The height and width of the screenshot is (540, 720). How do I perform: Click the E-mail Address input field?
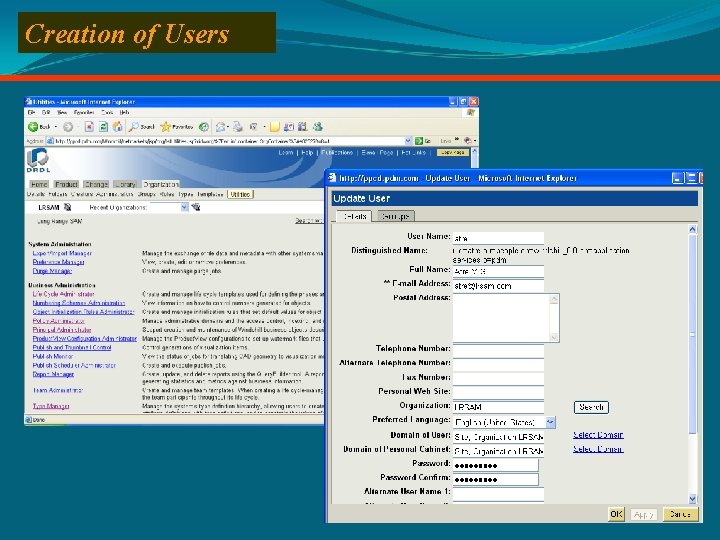pos(498,286)
